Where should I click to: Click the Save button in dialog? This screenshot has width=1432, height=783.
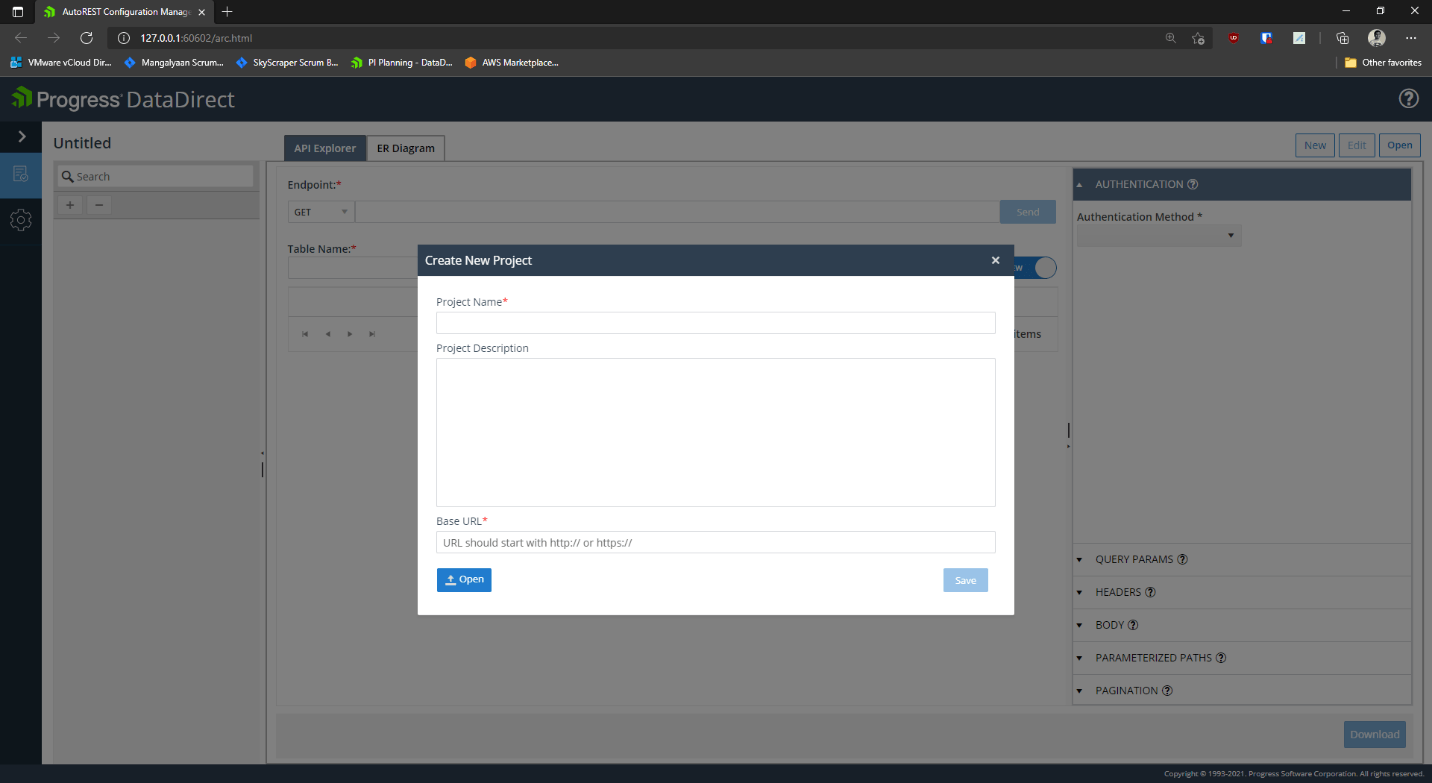coord(965,580)
